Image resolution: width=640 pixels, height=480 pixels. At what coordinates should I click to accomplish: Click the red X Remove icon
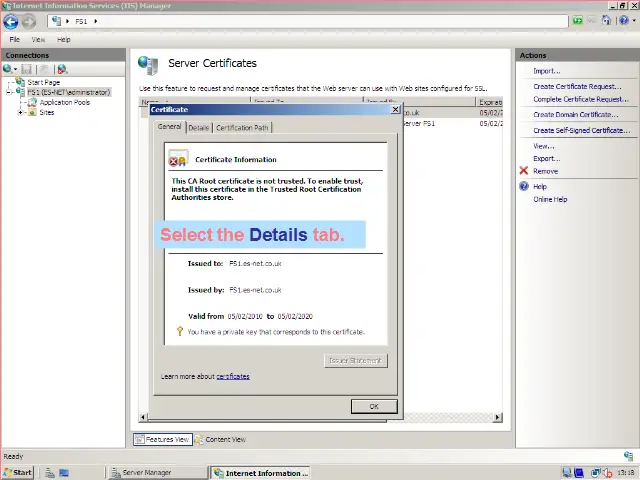click(x=524, y=171)
